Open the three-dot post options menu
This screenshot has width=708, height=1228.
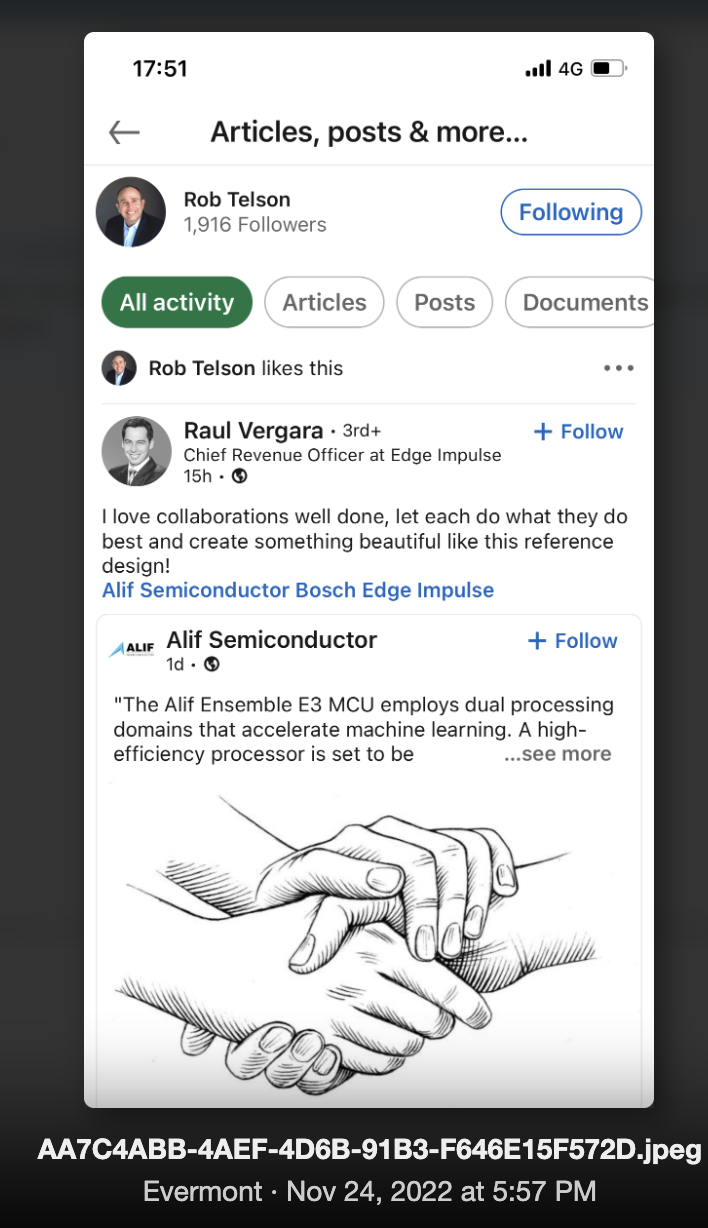point(619,368)
